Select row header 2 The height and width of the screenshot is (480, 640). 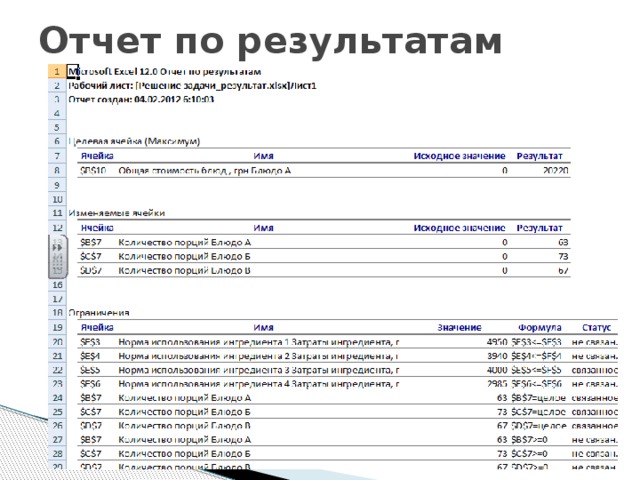coord(57,86)
